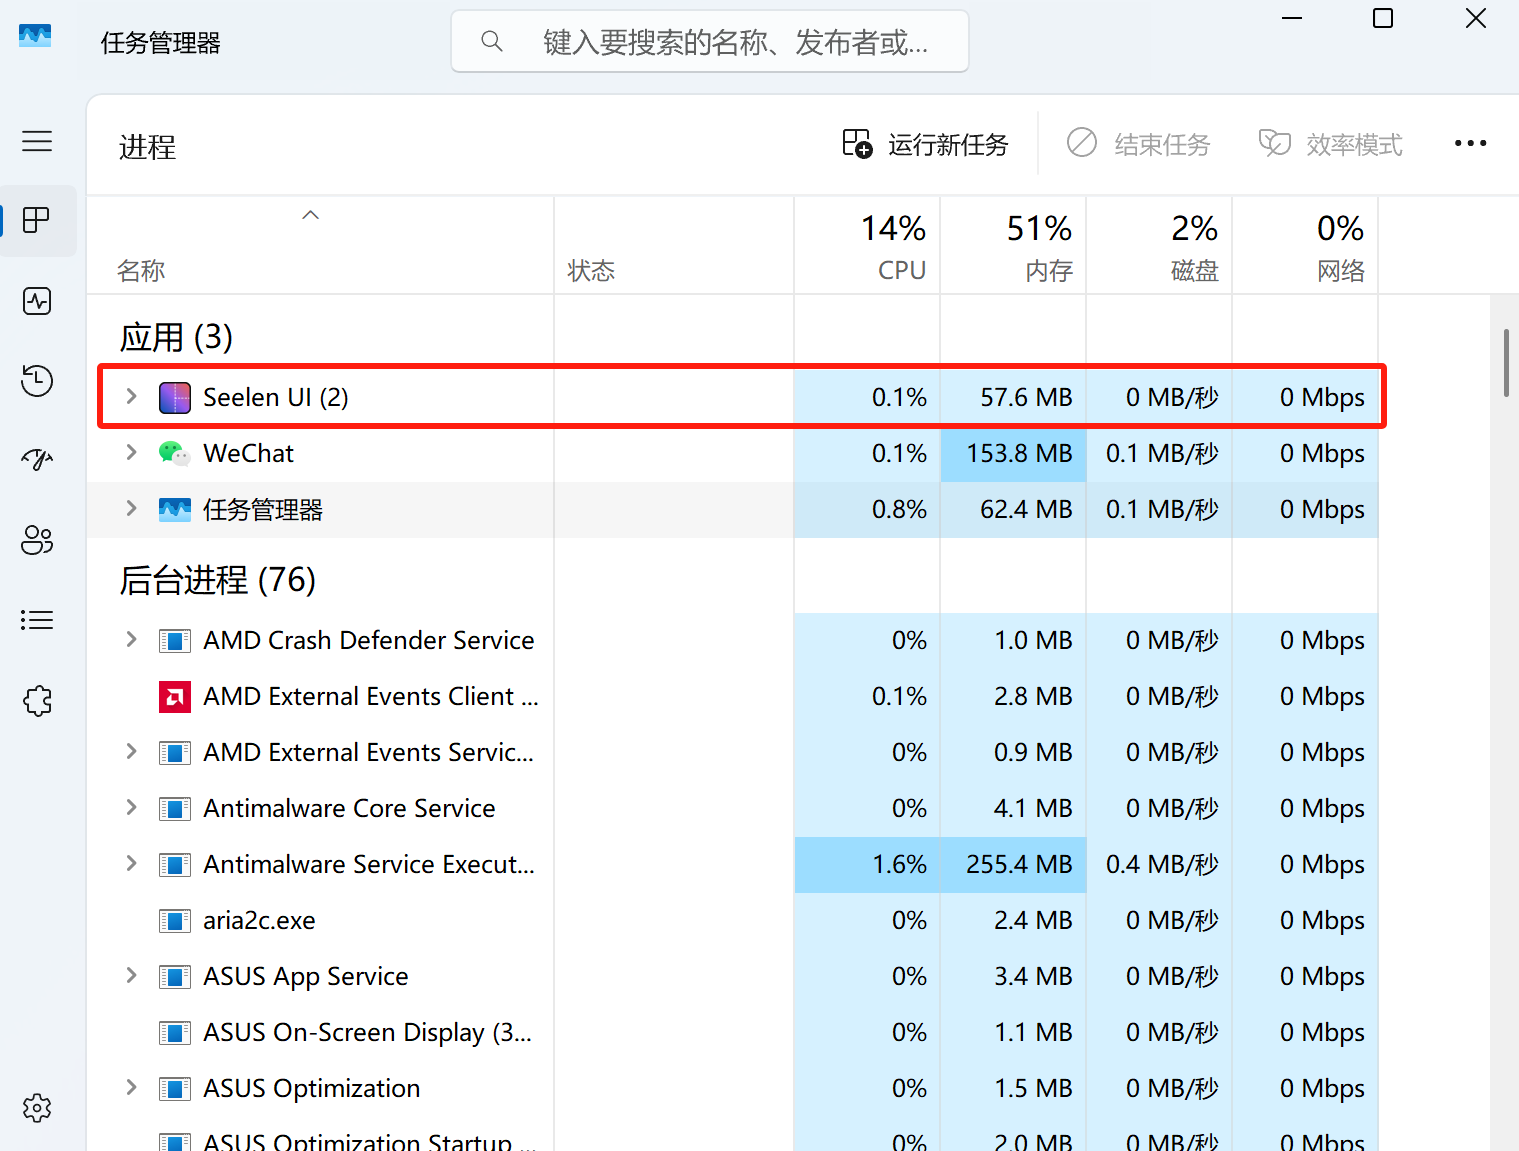
Task: Expand the 任务管理器 process group
Action: [x=131, y=509]
